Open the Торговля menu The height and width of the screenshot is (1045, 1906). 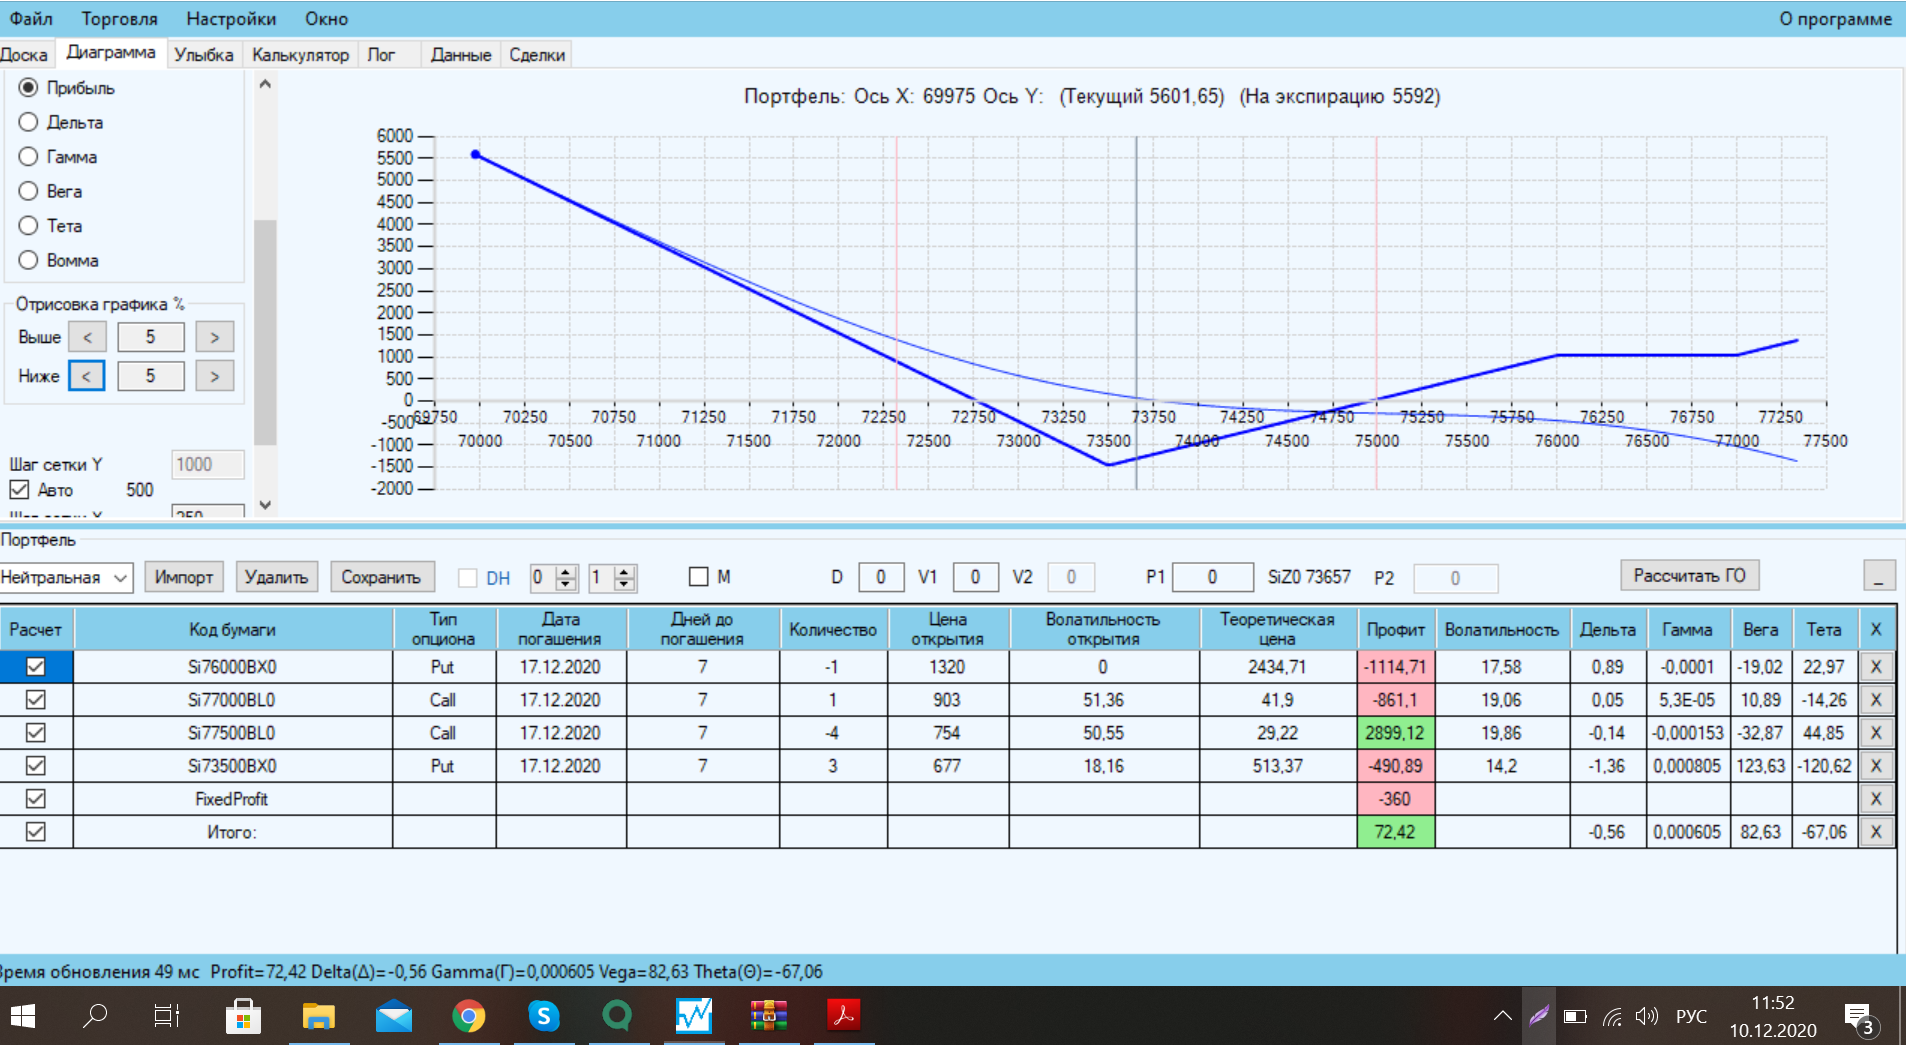tap(120, 19)
